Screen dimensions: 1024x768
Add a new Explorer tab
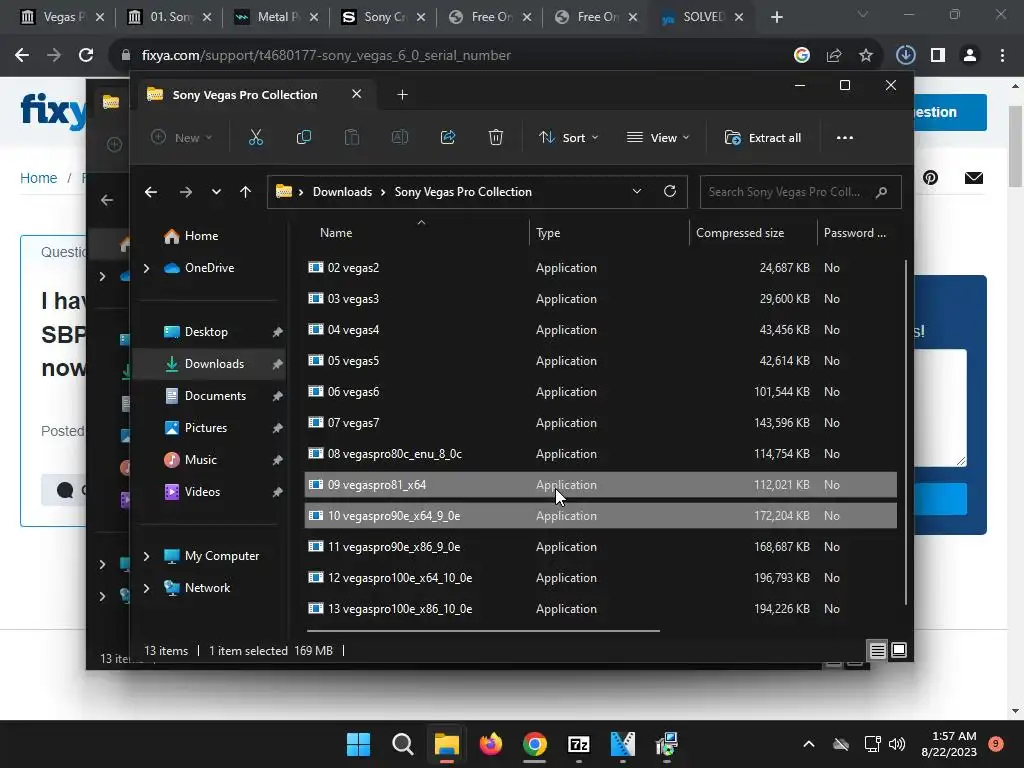[402, 95]
